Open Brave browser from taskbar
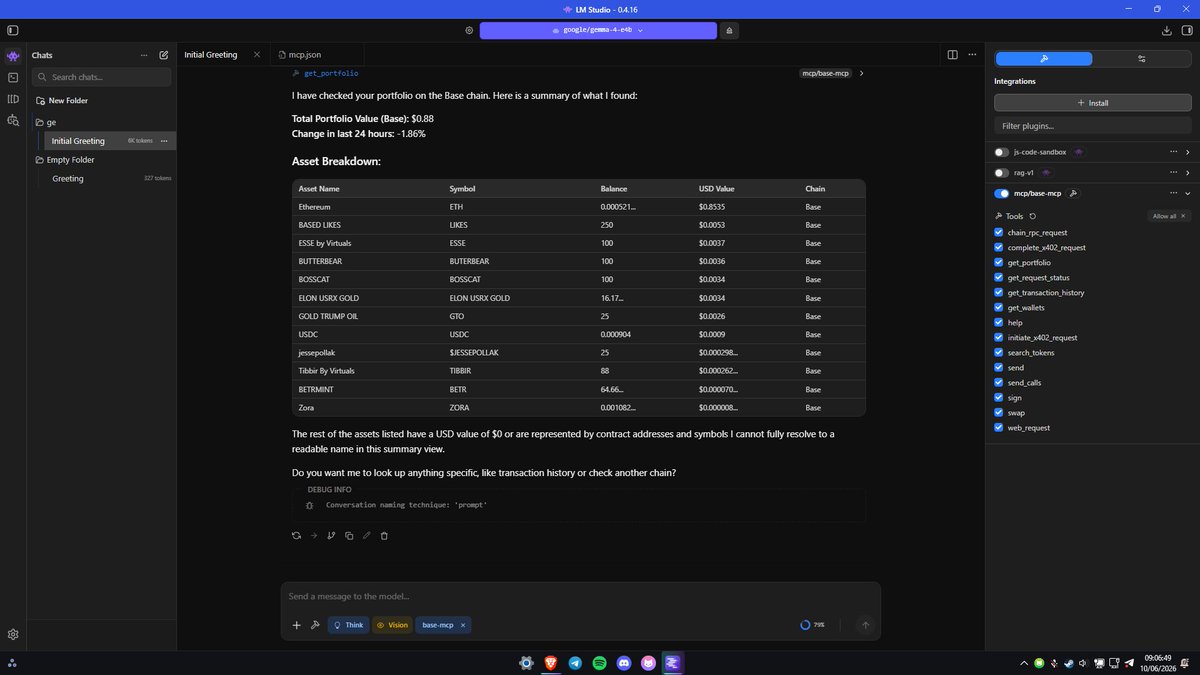 [x=550, y=662]
